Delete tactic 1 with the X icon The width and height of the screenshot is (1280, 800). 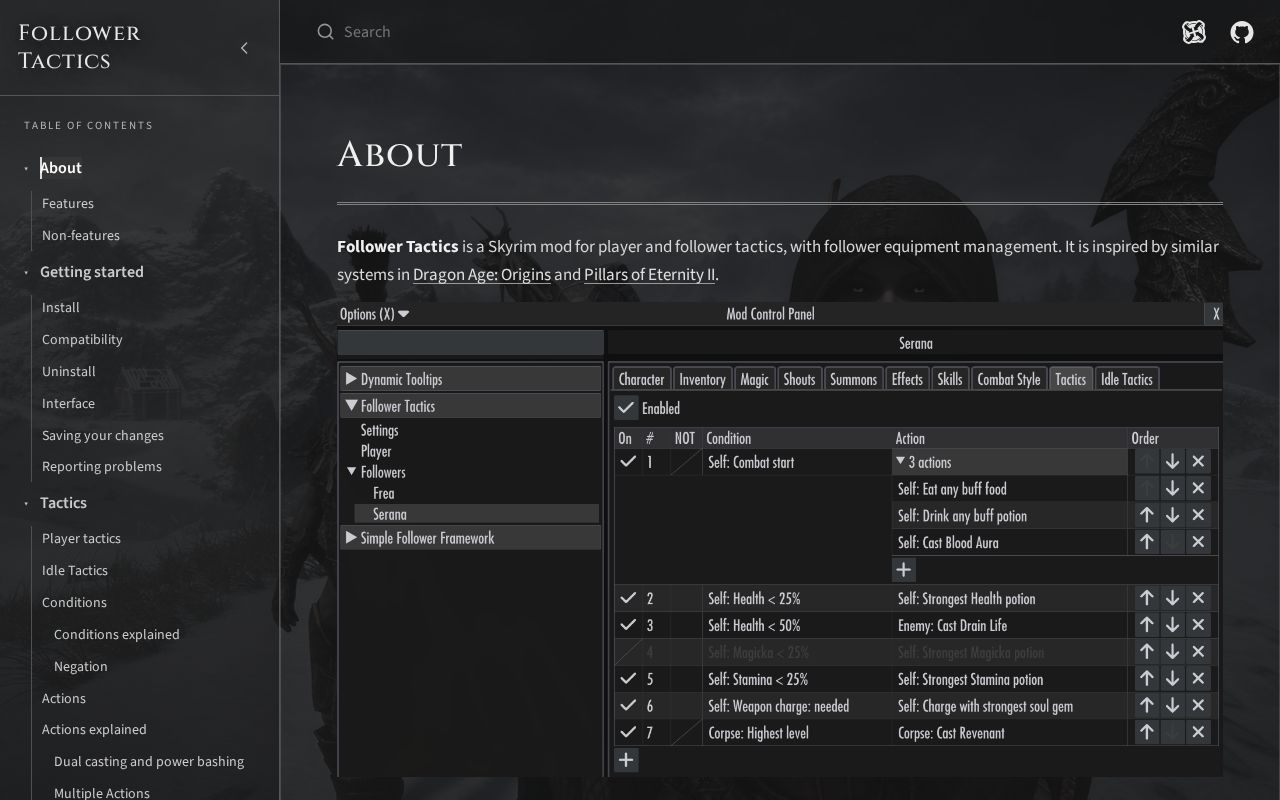tap(1198, 461)
